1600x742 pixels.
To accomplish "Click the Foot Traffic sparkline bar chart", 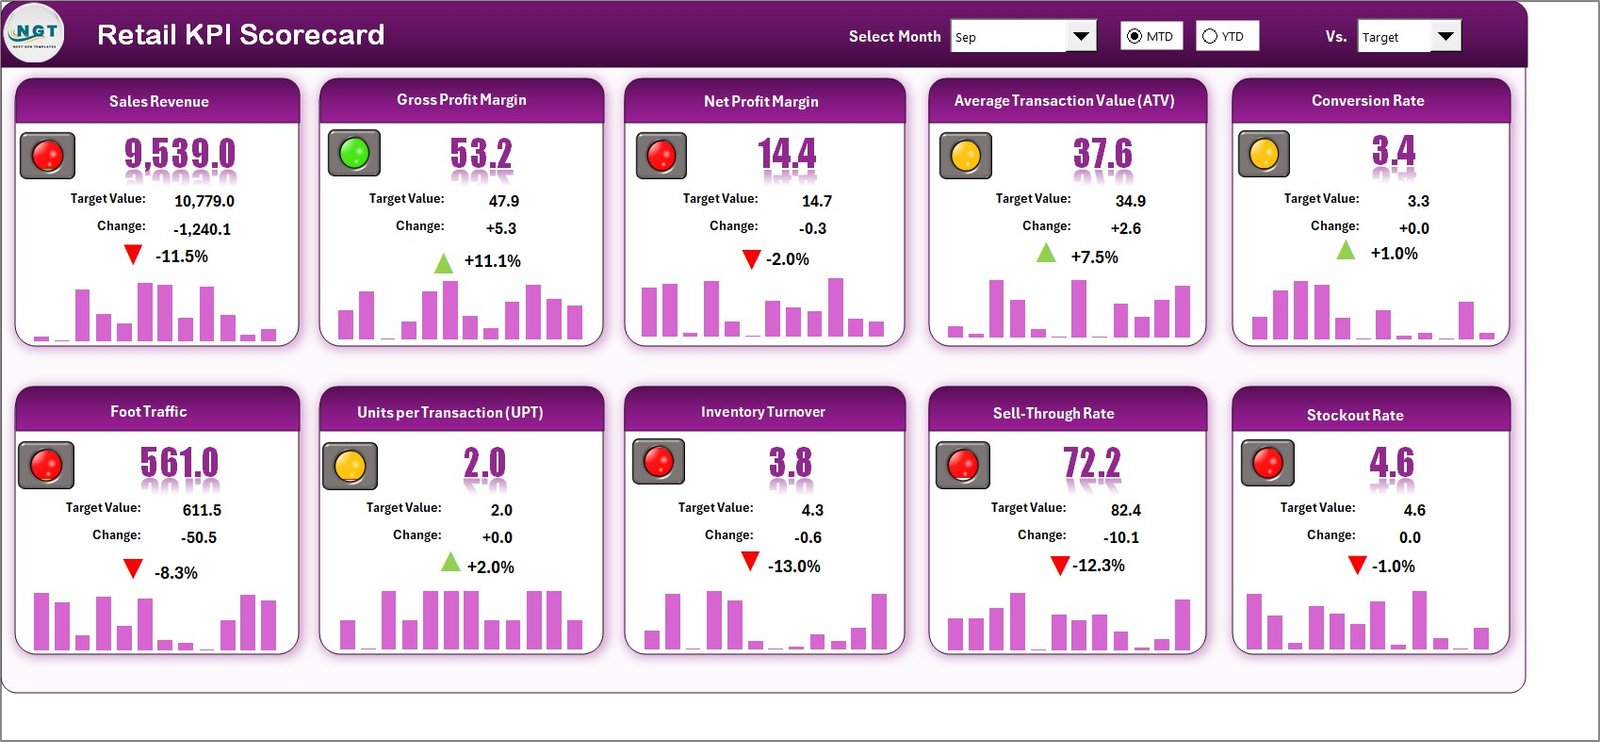I will click(155, 621).
